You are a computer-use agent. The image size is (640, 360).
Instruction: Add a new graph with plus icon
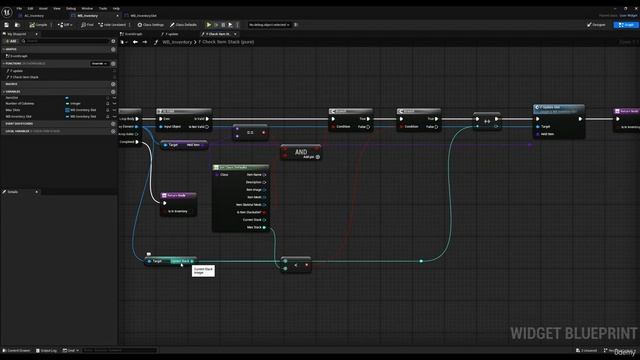tap(113, 49)
